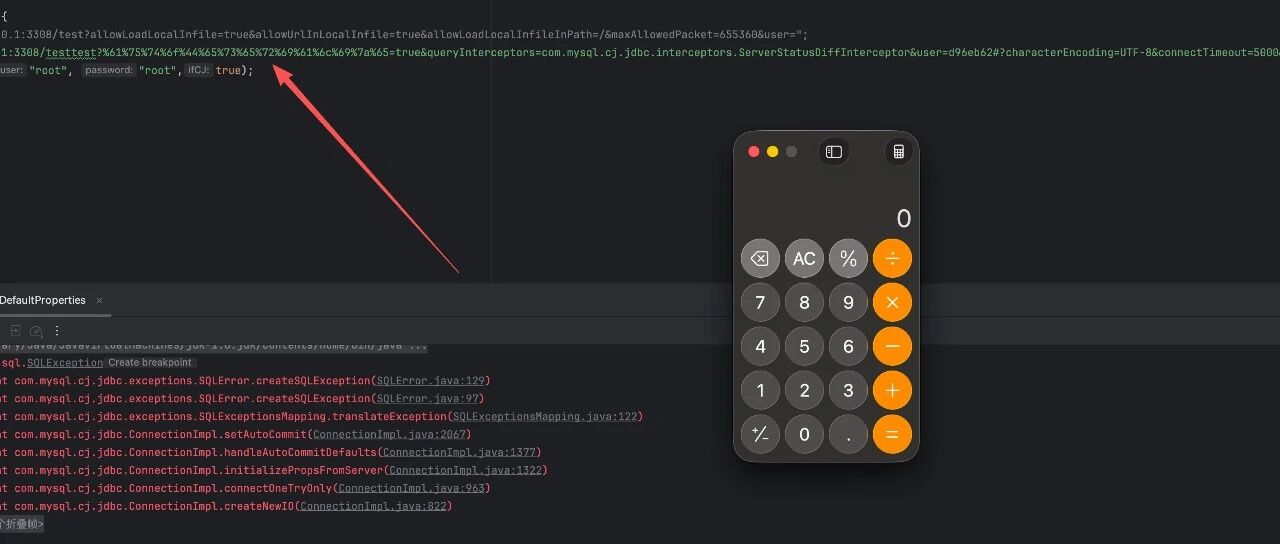Viewport: 1280px width, 544px height.
Task: Click the exit/stop icon in Run toolbar
Action: click(x=15, y=331)
